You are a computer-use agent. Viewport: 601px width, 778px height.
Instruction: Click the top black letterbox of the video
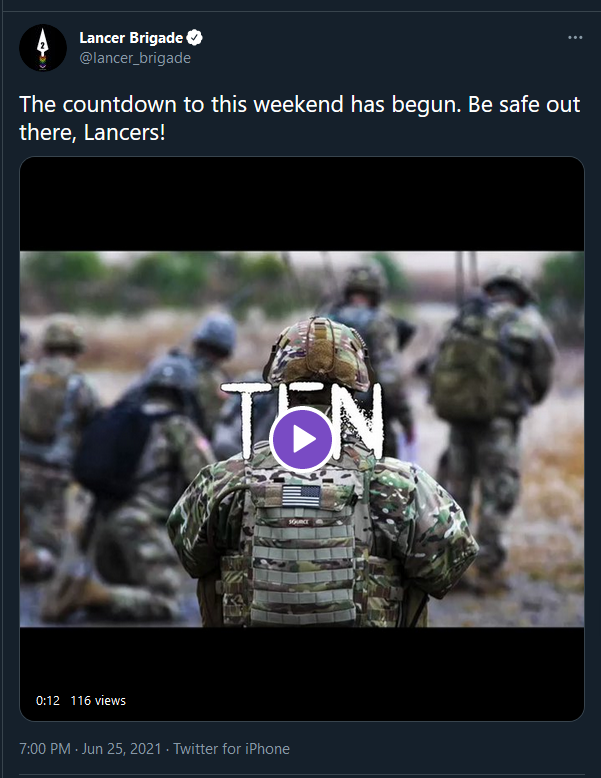pos(302,204)
